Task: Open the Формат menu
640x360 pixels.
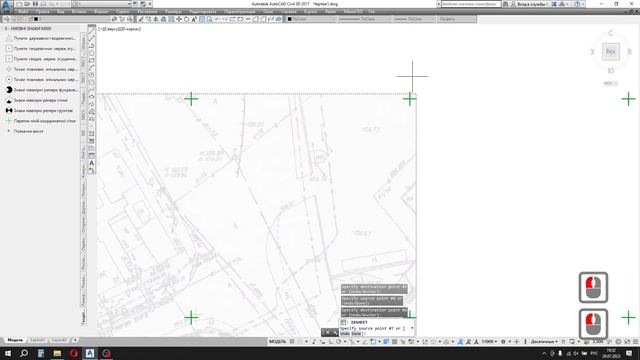Action: point(101,12)
